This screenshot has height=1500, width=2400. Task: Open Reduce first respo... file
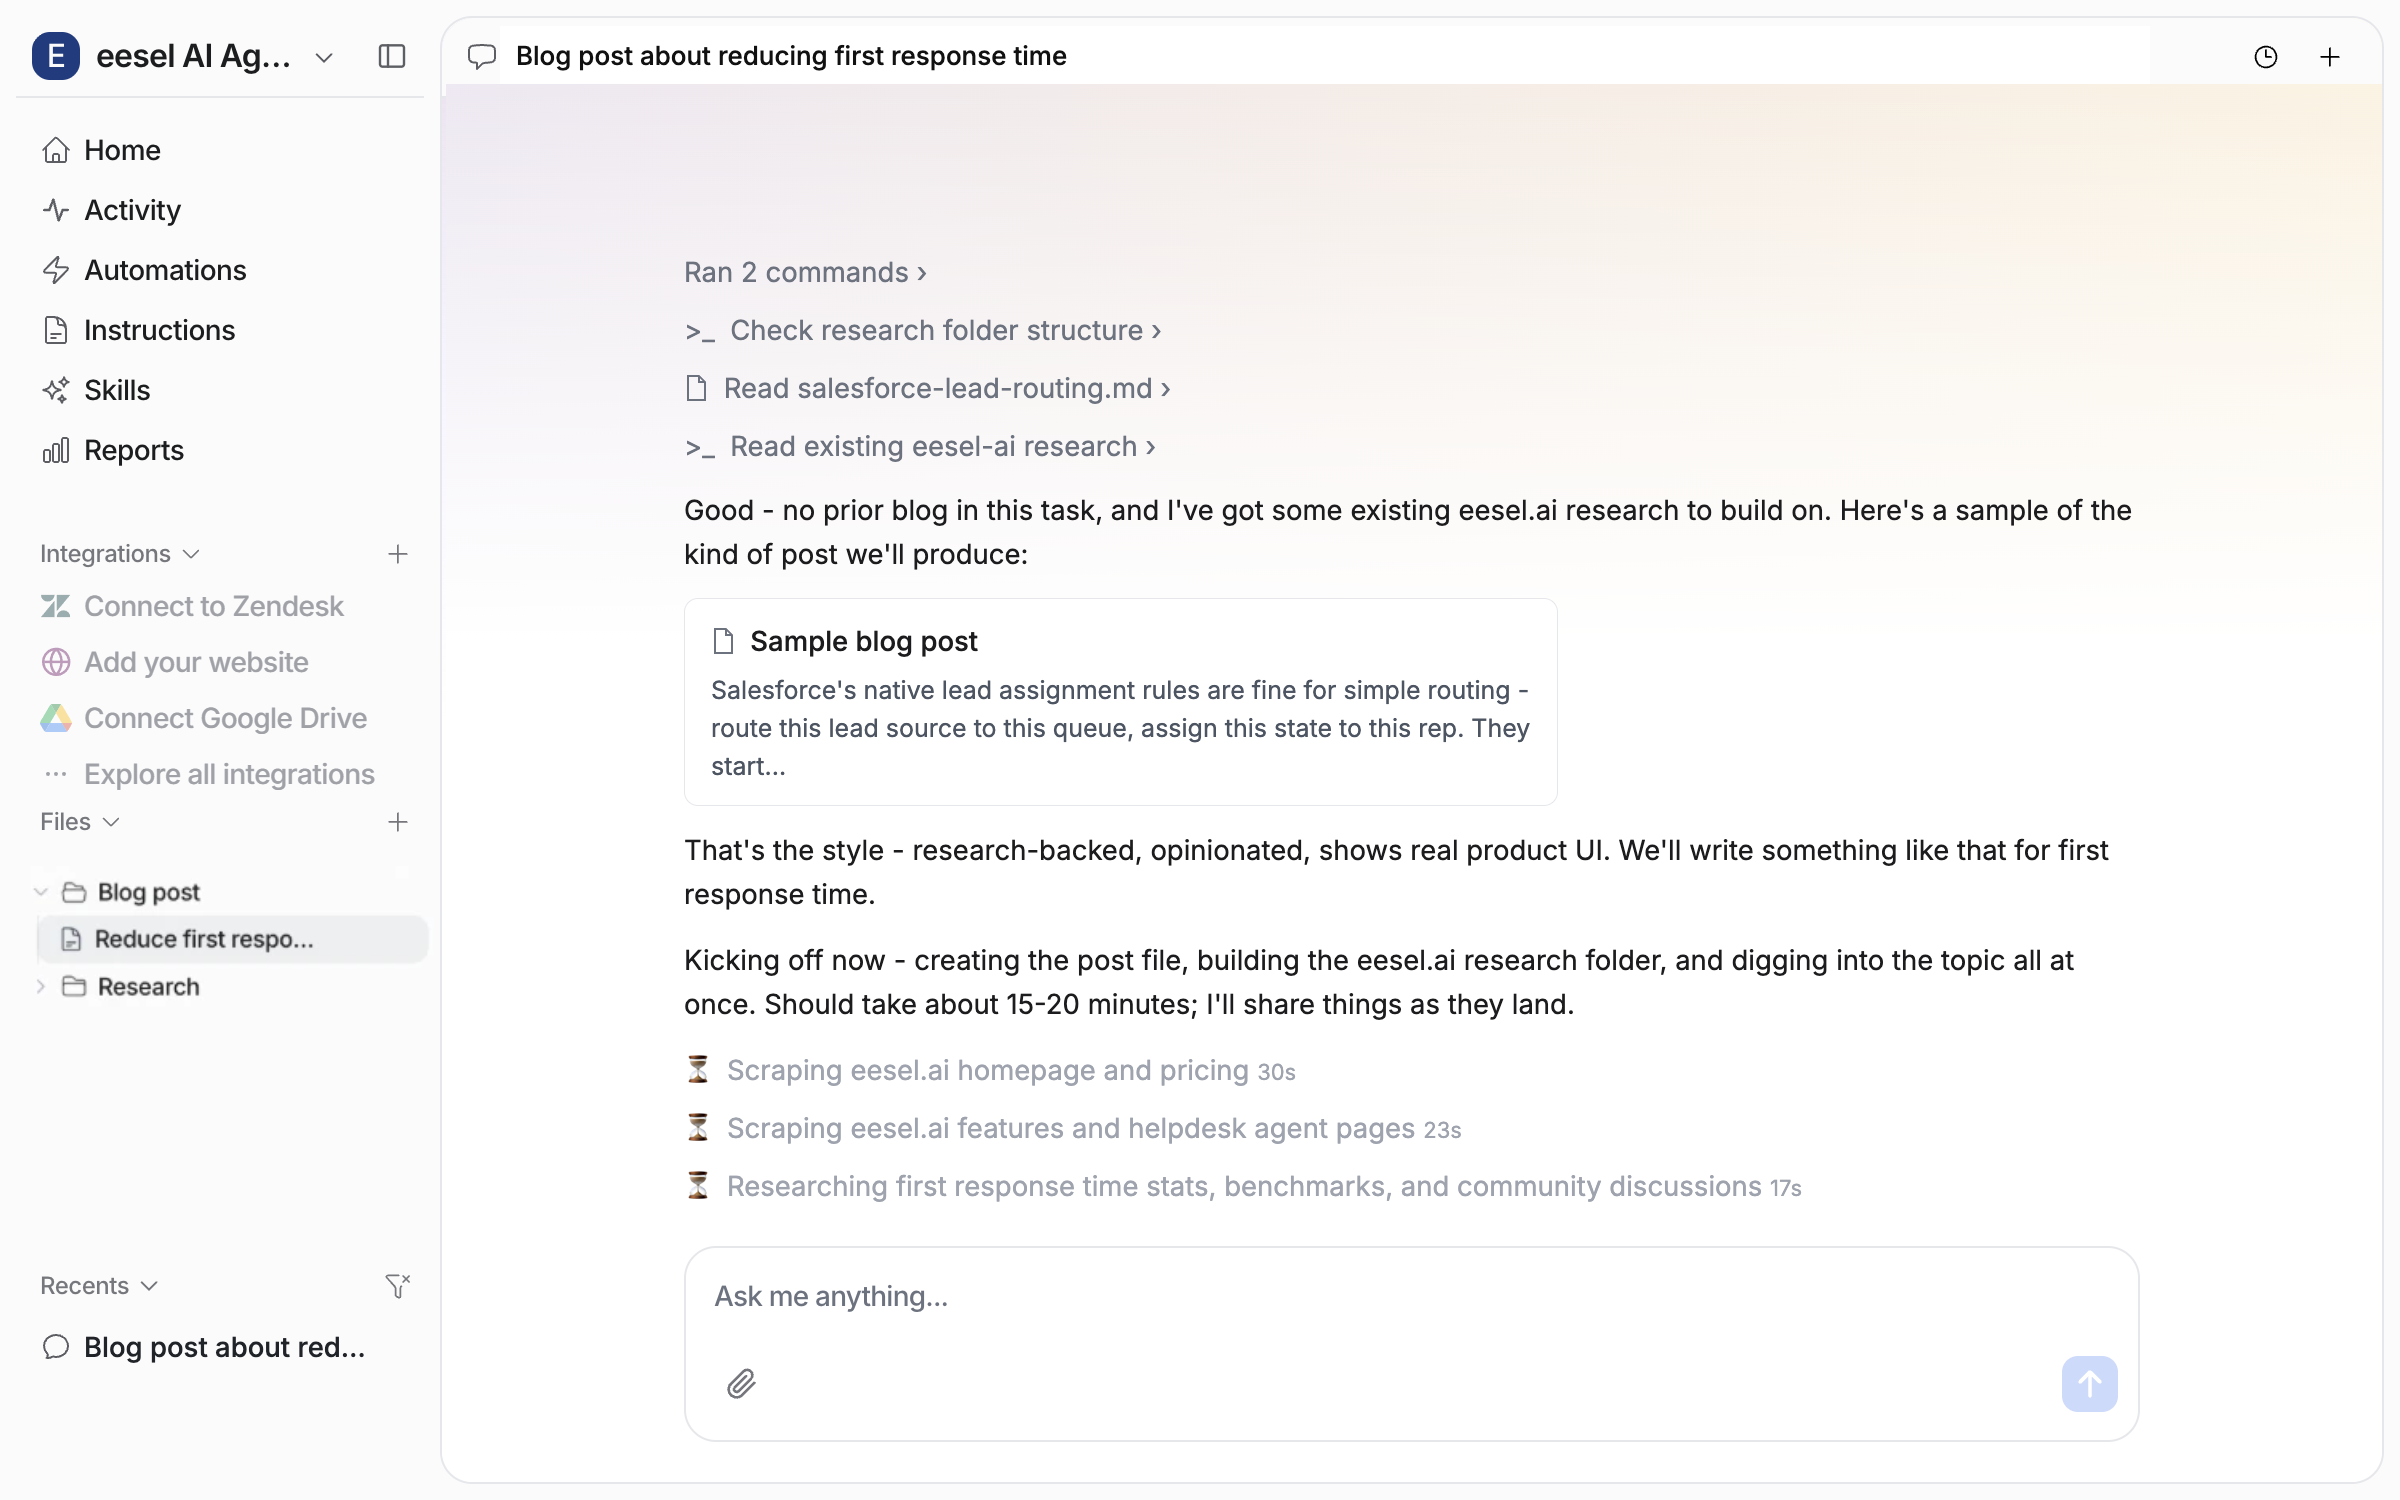coord(232,939)
